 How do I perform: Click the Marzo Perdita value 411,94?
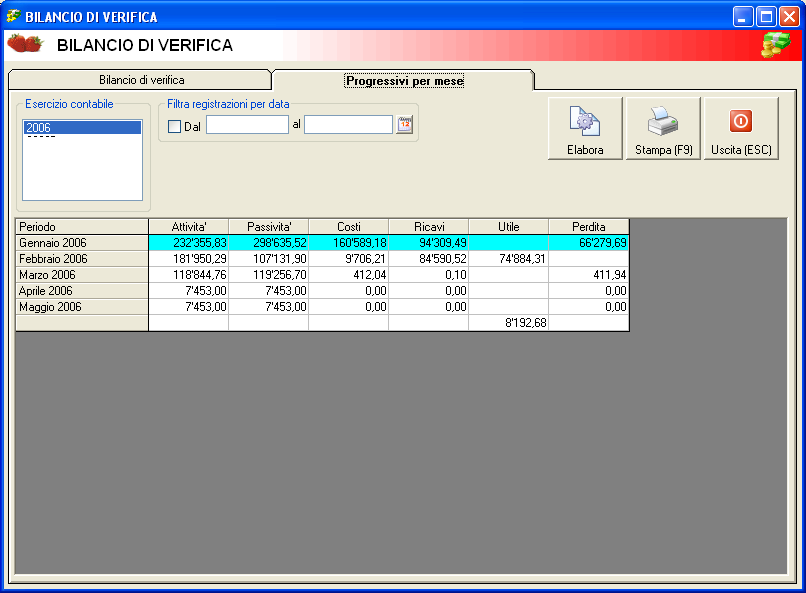[589, 275]
